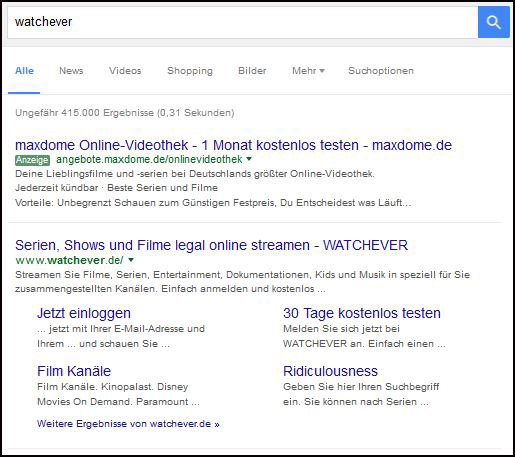This screenshot has width=515, height=457.
Task: Open the Jetzt einloggen sitelink
Action: pos(84,313)
